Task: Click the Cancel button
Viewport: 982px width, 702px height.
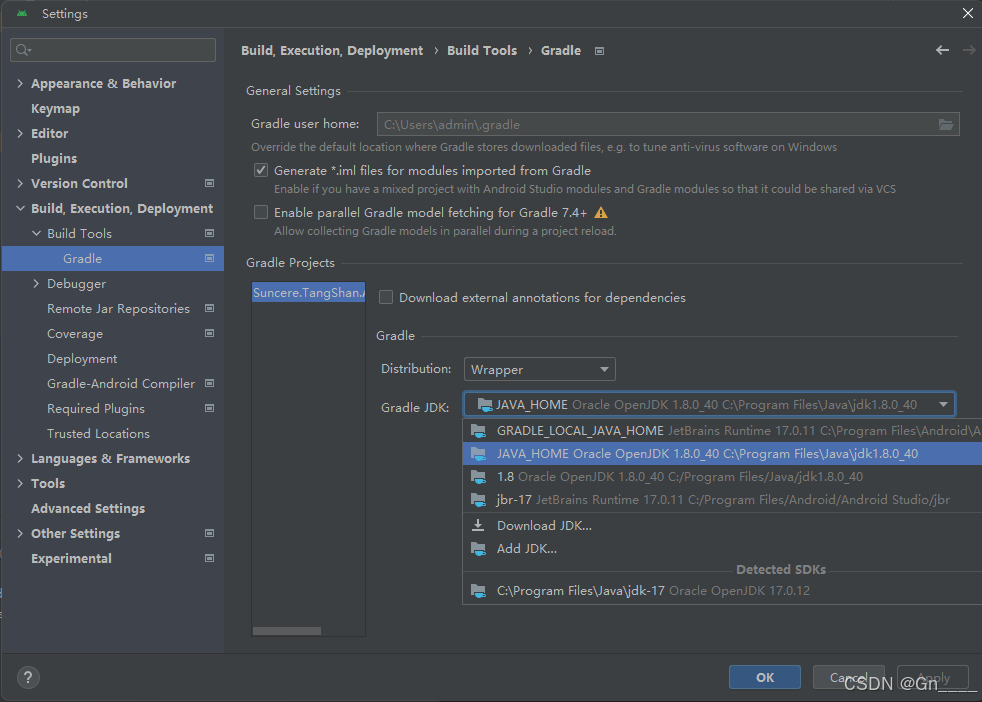Action: click(849, 677)
